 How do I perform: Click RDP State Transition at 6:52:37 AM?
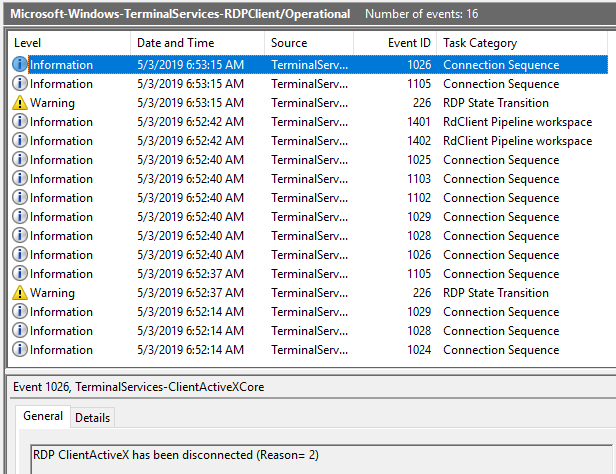[x=496, y=293]
